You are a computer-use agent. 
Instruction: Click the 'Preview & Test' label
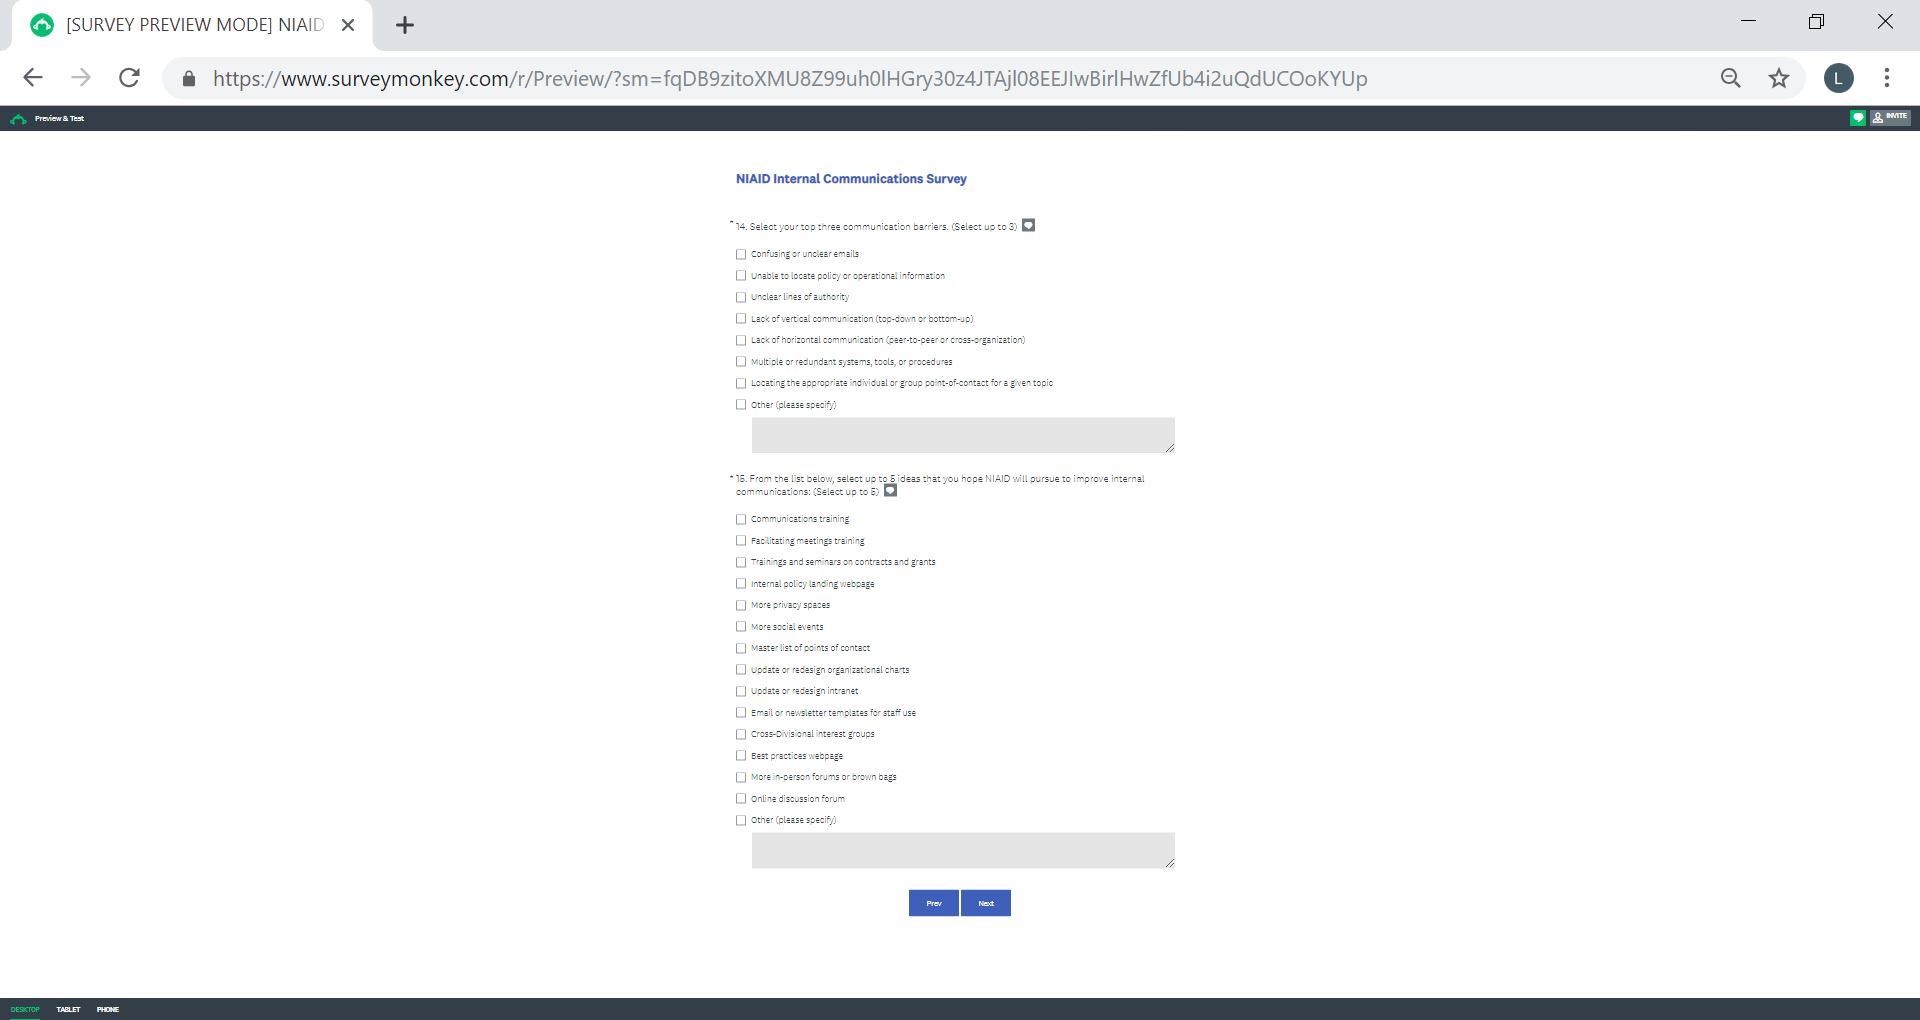point(59,119)
